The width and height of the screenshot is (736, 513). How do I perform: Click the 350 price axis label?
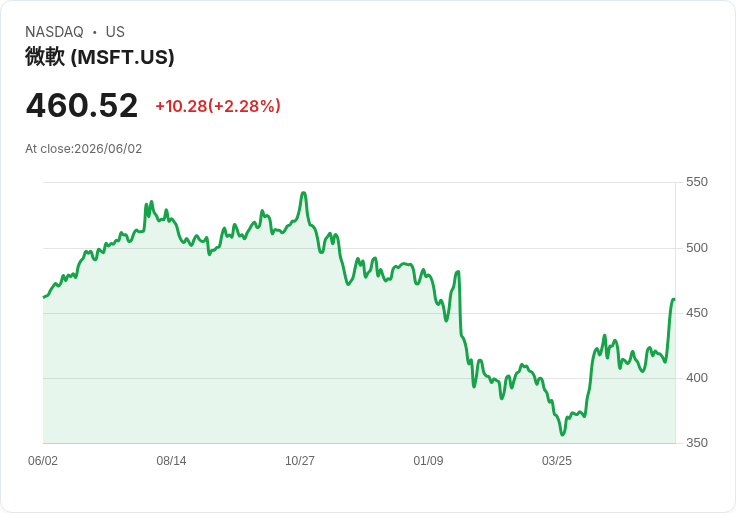point(697,443)
